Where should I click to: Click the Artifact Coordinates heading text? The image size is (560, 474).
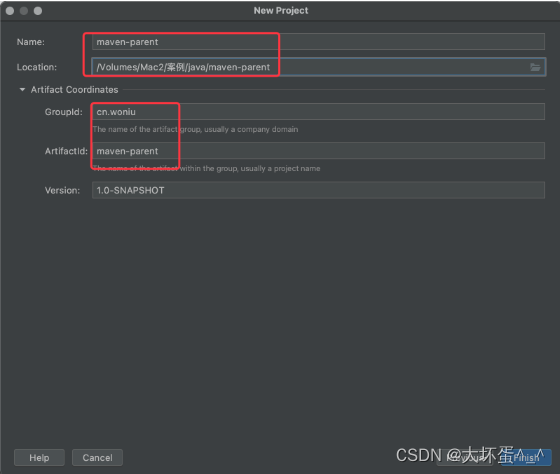(74, 90)
